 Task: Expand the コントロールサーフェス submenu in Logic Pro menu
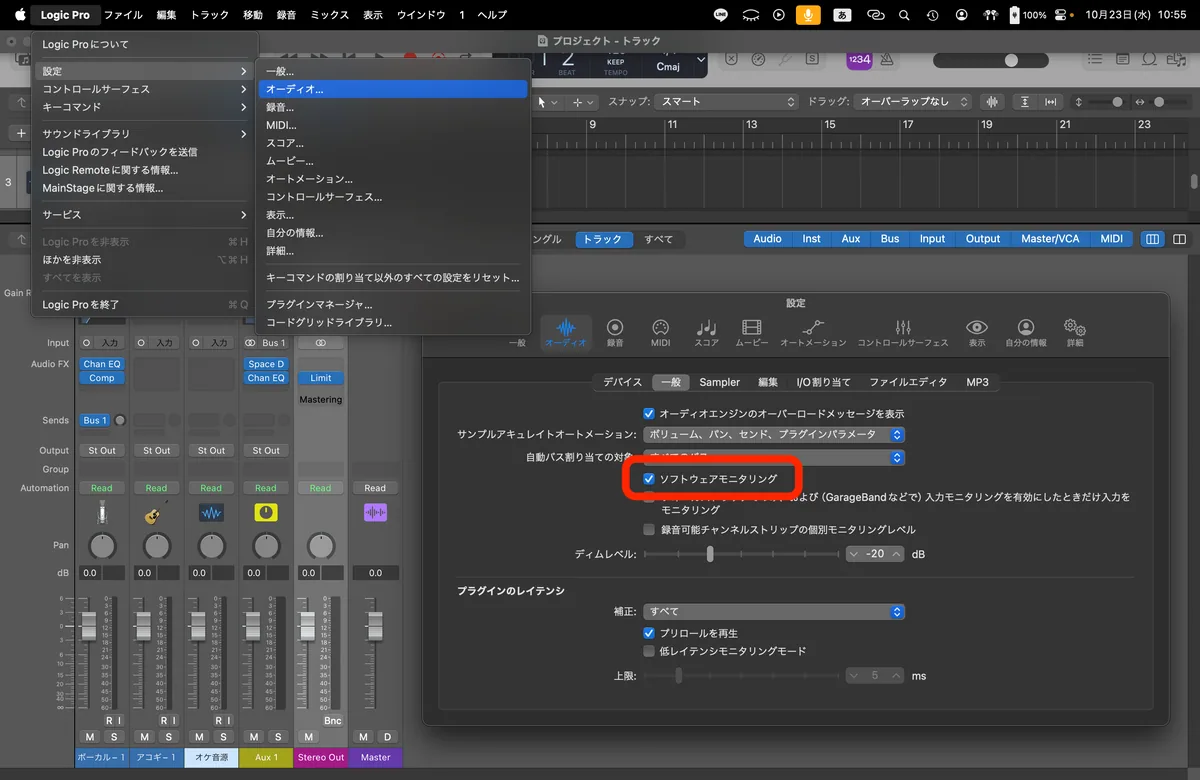click(x=145, y=89)
